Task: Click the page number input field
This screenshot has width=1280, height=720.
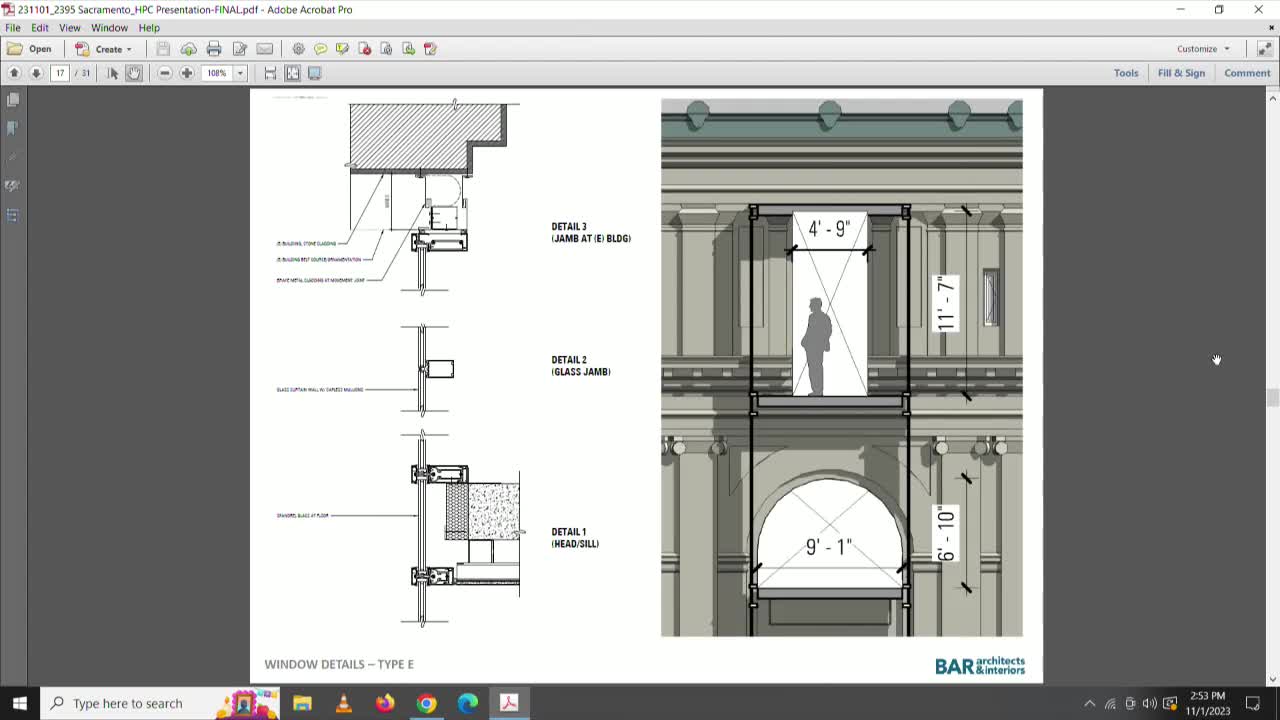Action: 60,73
